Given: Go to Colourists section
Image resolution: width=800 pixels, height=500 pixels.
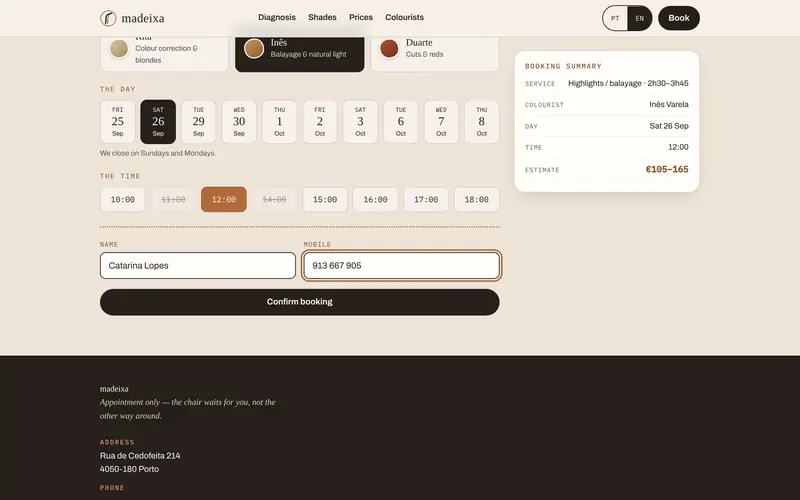Looking at the screenshot, I should point(404,17).
